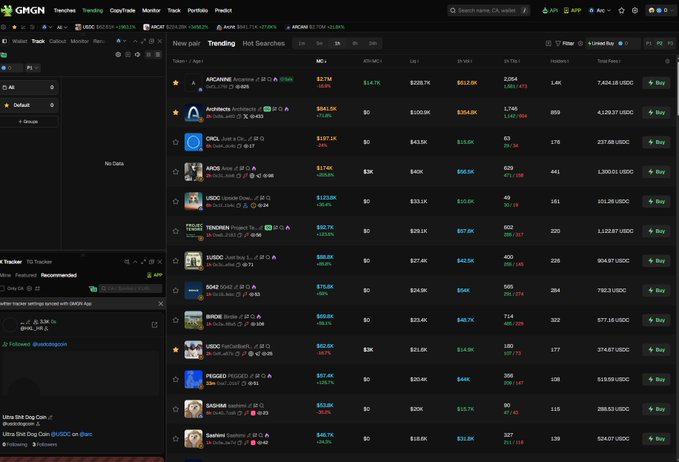Click the green folder icon beside tracker search

tap(93, 289)
